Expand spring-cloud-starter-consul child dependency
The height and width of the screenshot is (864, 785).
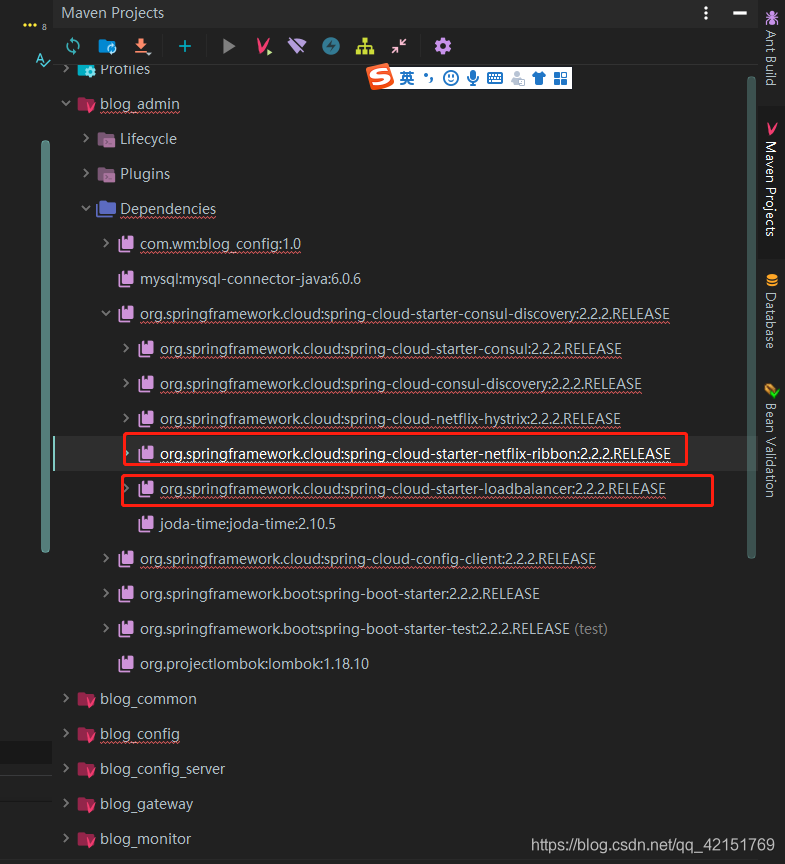(x=126, y=349)
